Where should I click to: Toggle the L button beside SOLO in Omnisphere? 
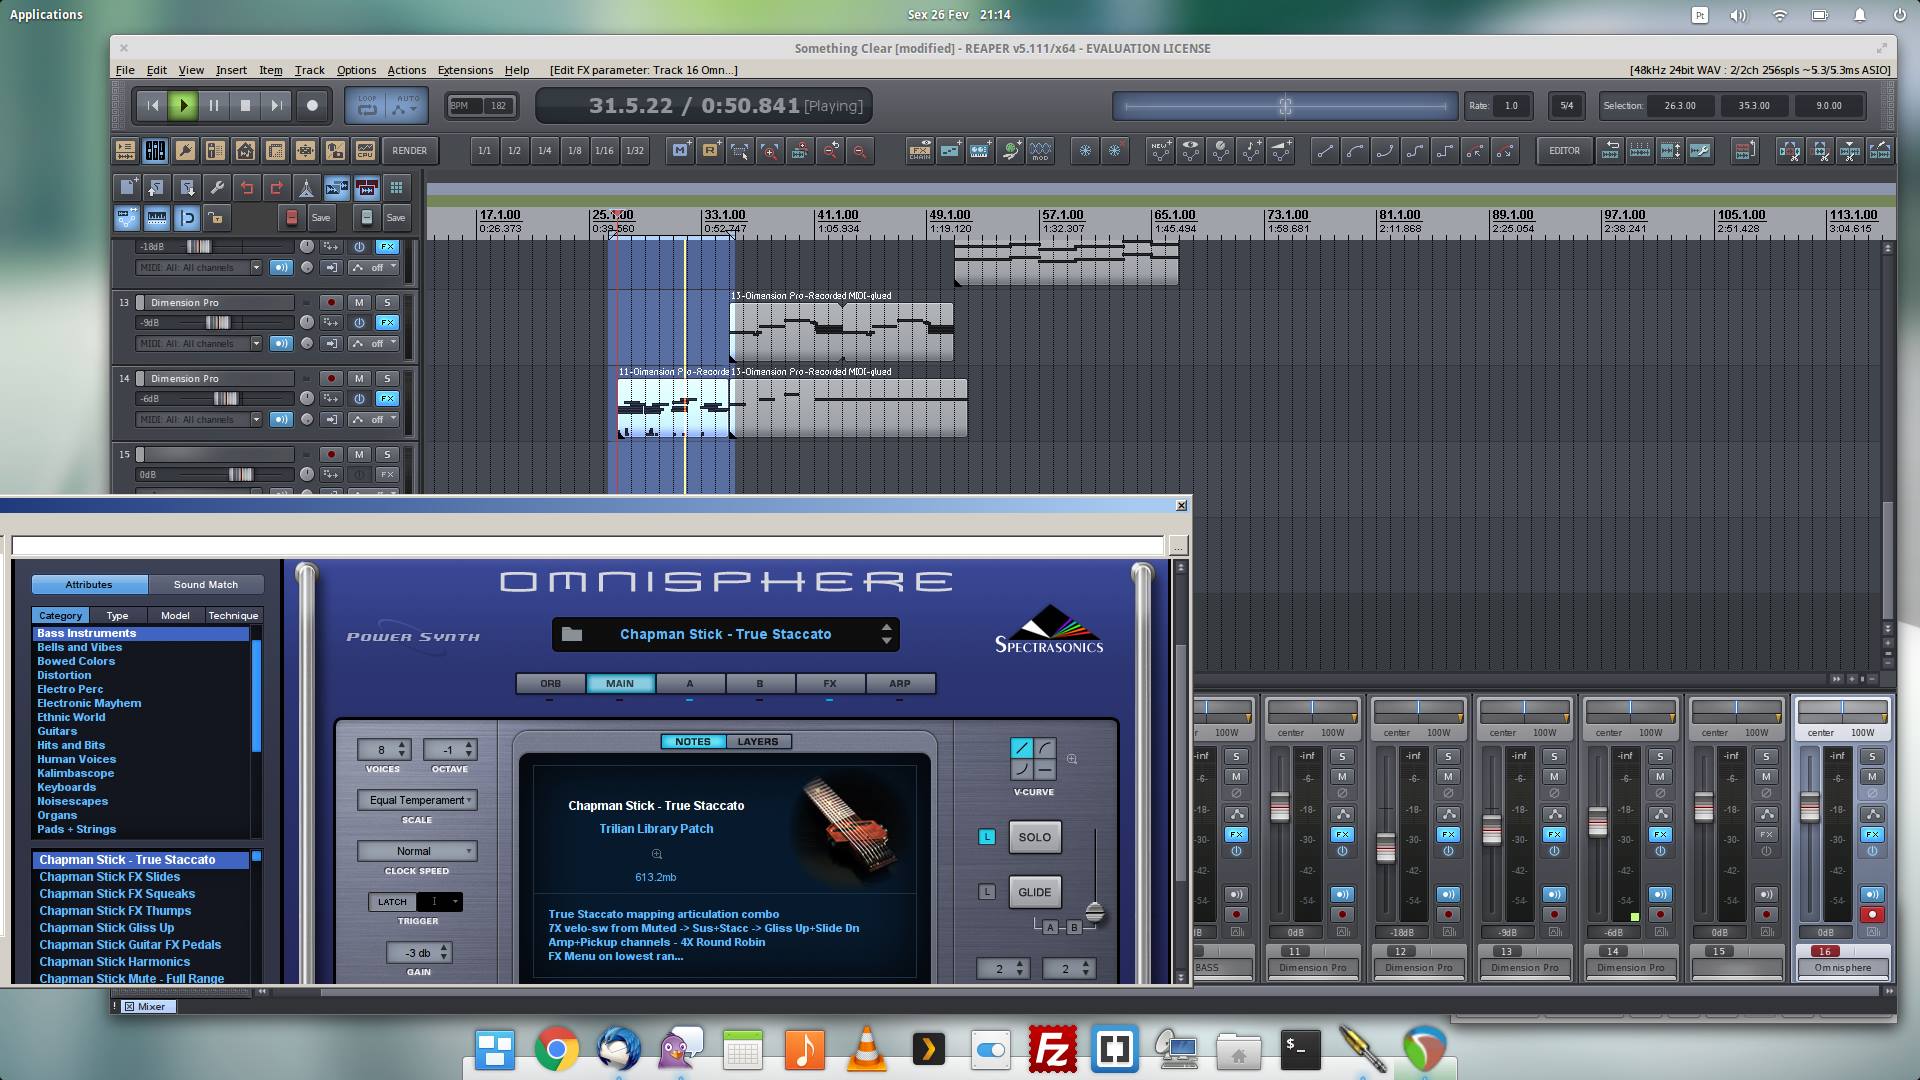987,837
